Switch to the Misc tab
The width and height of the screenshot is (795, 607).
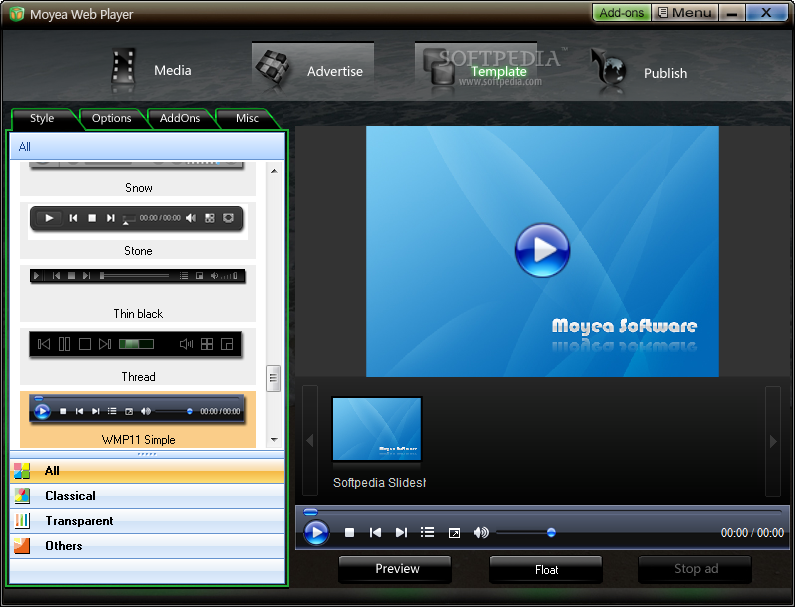click(x=247, y=118)
